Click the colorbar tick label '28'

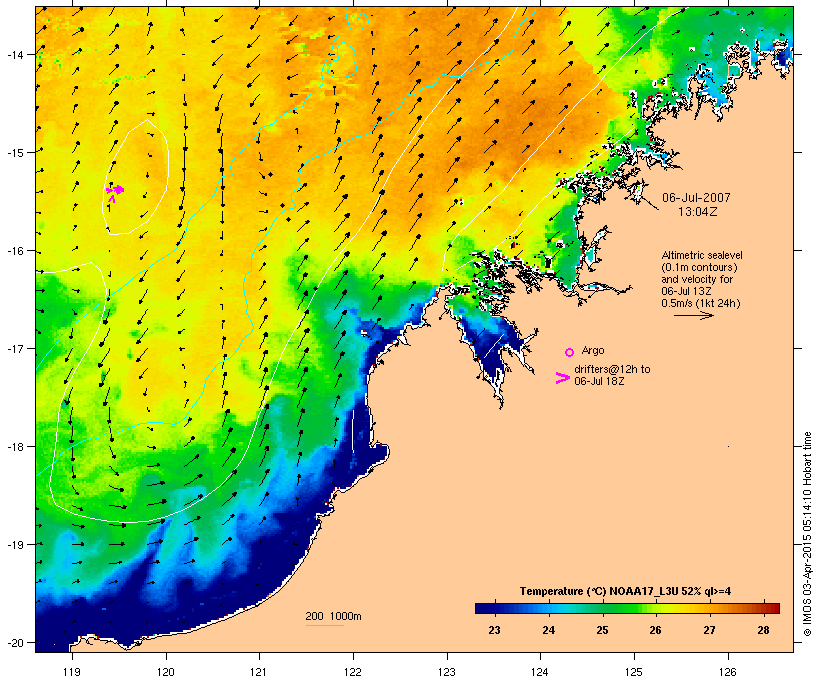point(763,630)
